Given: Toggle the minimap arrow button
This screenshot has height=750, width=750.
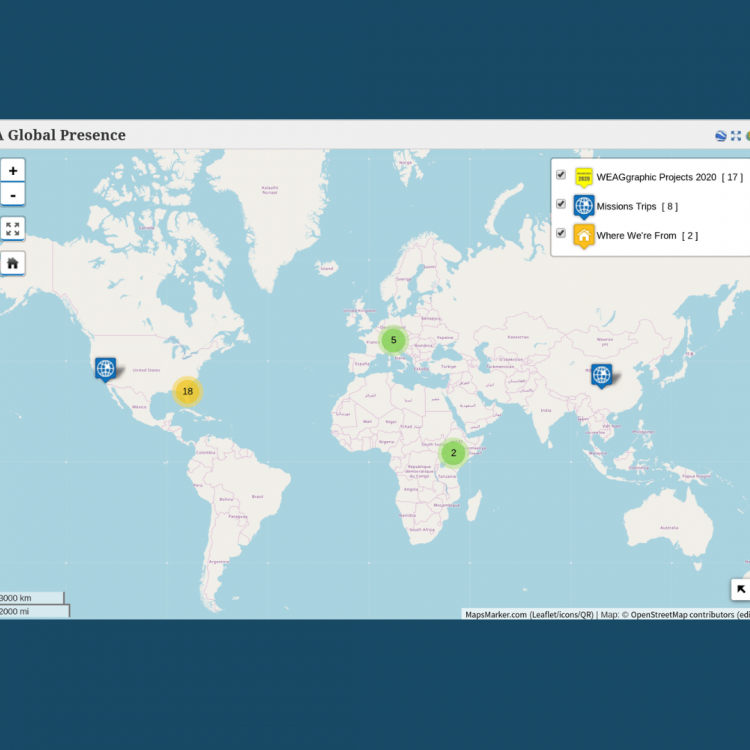Looking at the screenshot, I should [741, 589].
